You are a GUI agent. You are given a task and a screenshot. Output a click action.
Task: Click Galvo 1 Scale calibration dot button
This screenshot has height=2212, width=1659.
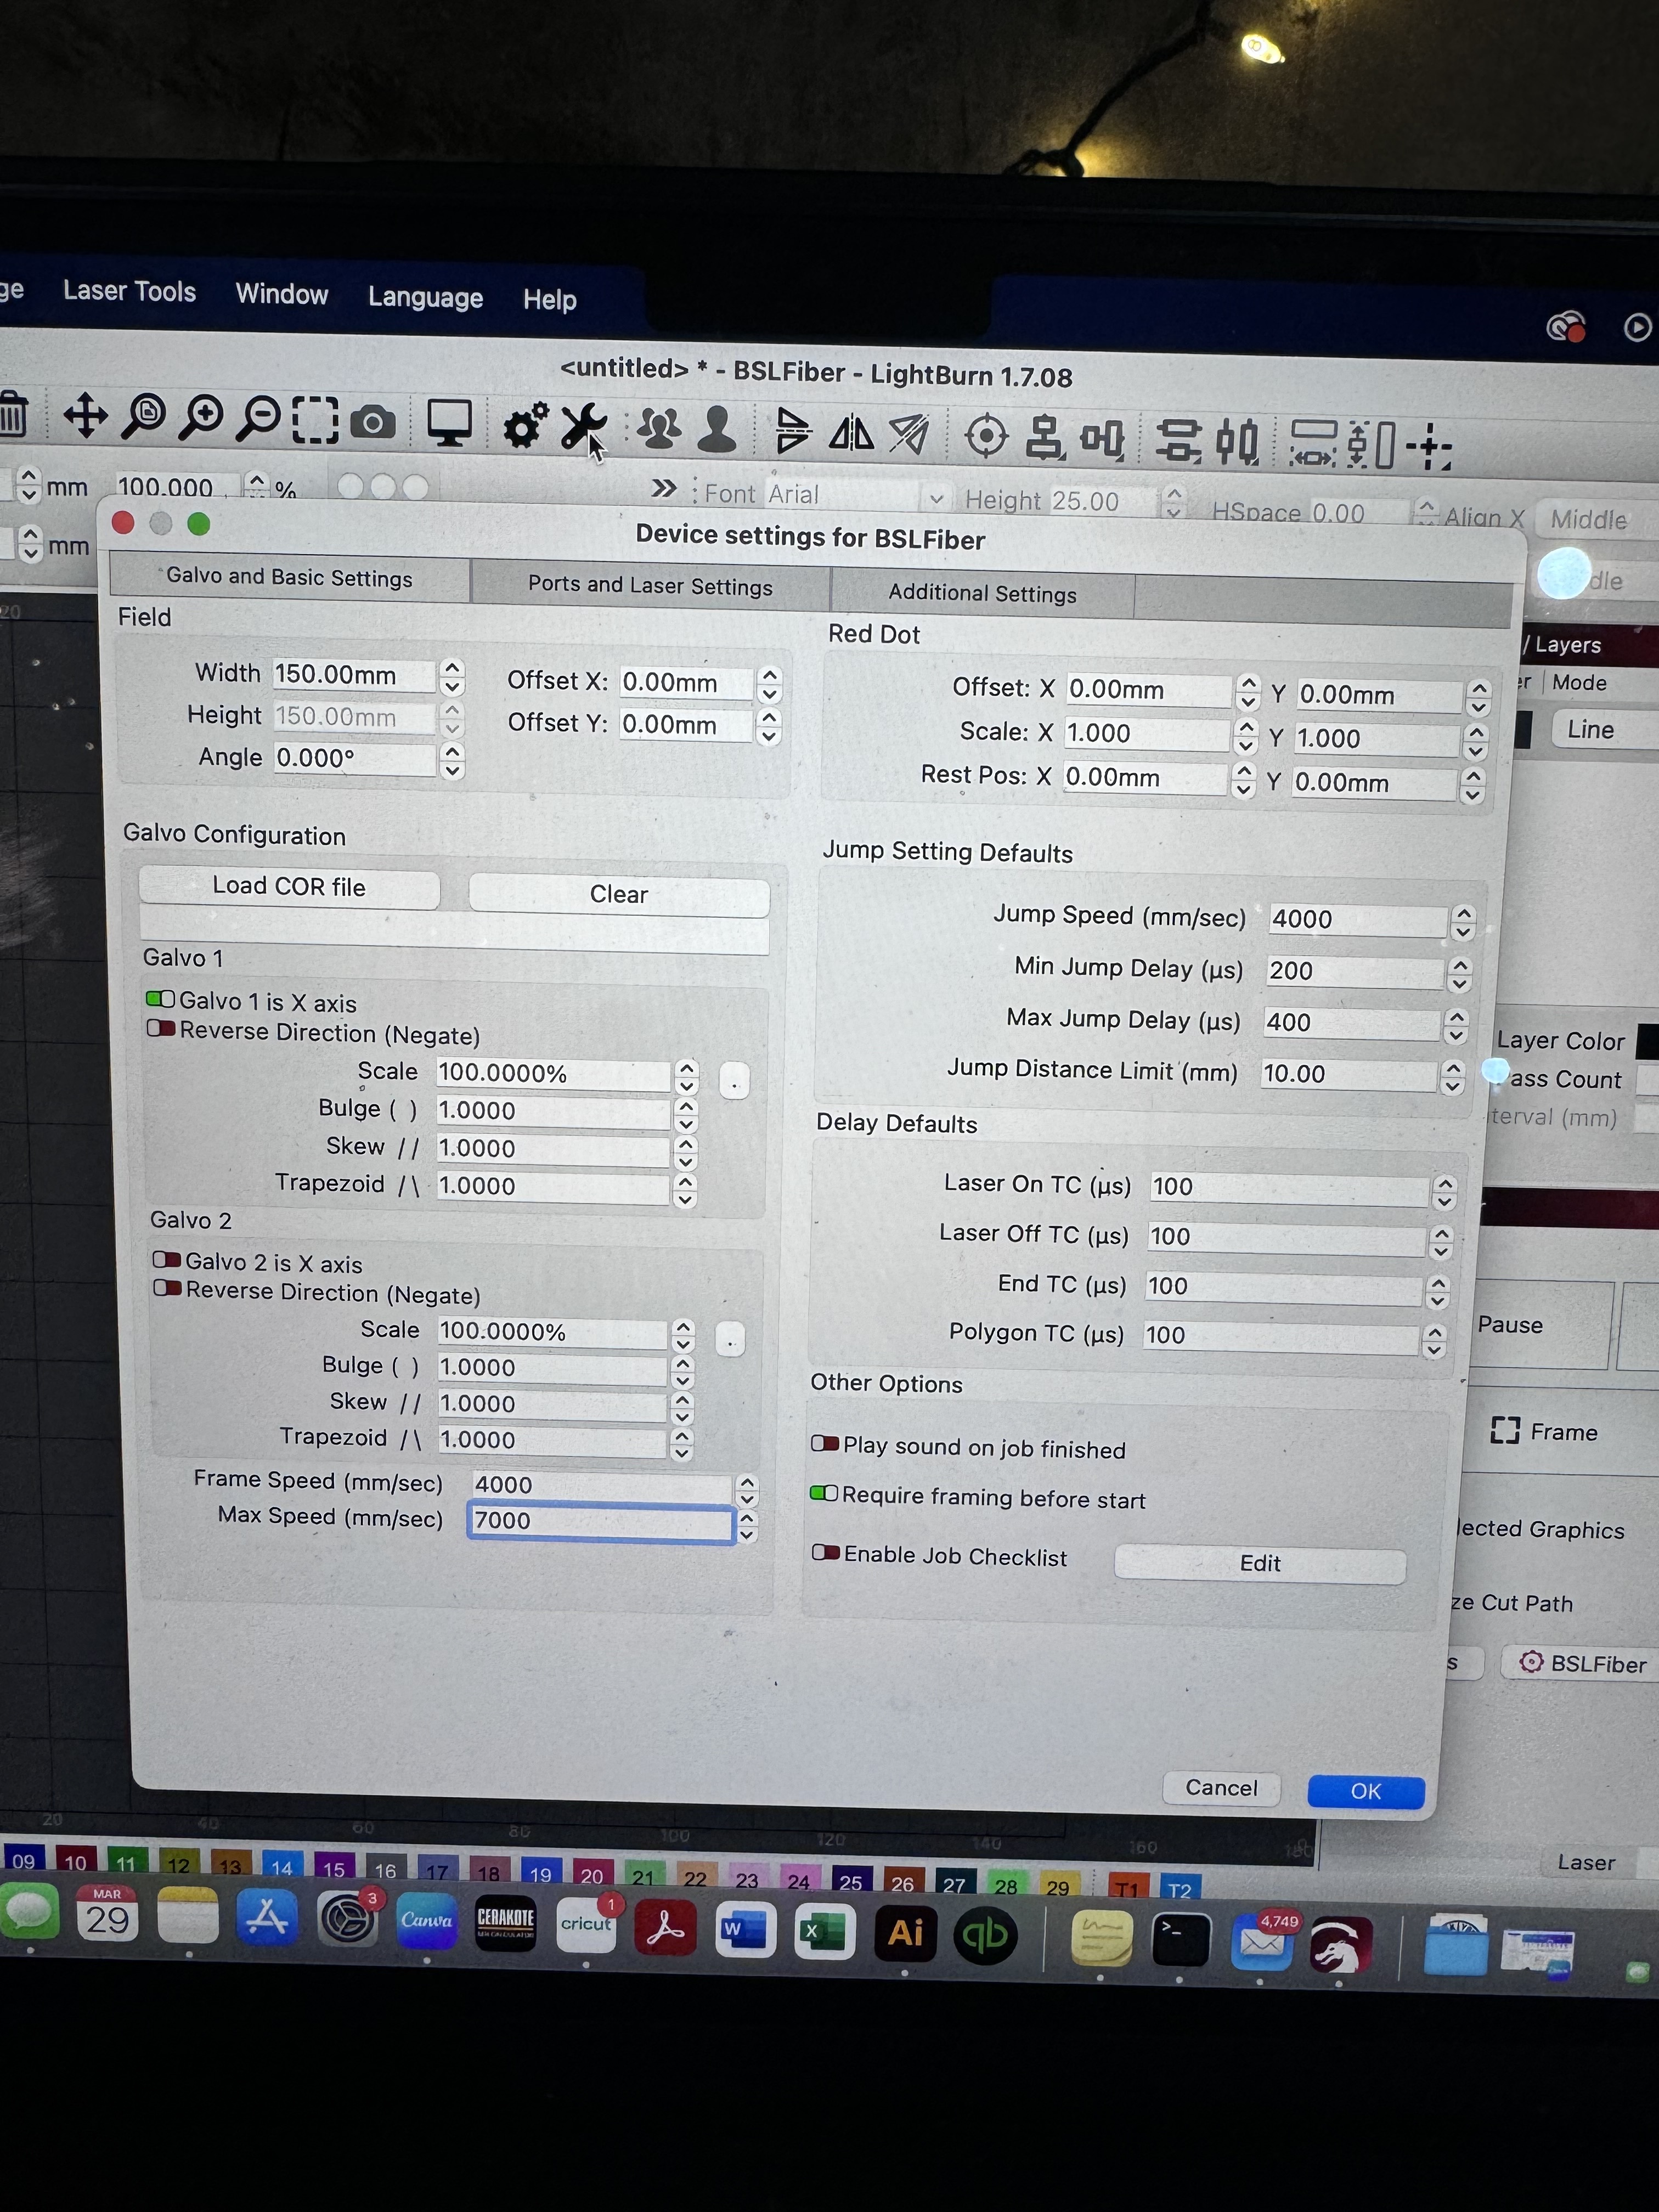[734, 1081]
